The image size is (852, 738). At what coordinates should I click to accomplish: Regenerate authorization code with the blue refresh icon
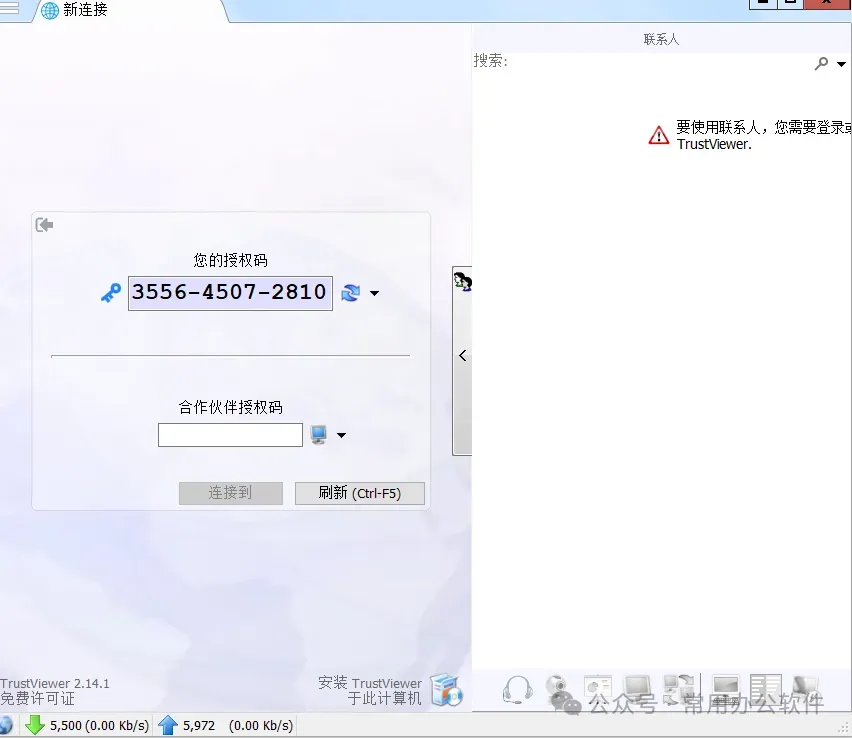pos(350,293)
